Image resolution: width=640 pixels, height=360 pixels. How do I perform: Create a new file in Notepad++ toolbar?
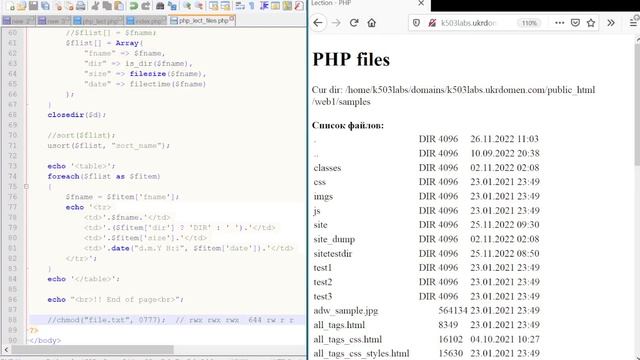click(x=11, y=6)
